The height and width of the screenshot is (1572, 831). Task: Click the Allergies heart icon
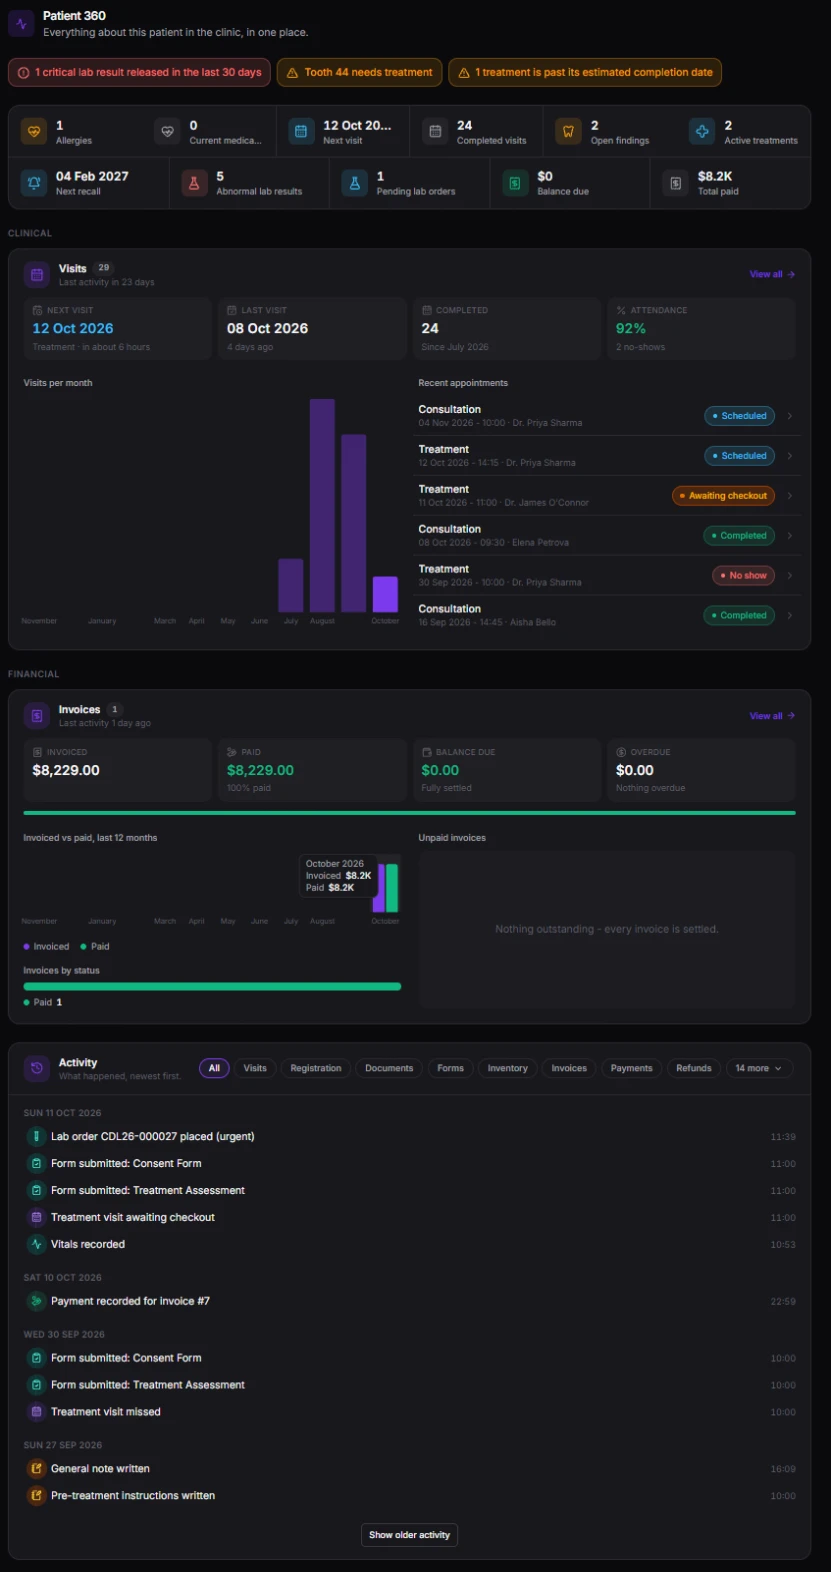pyautogui.click(x=34, y=131)
